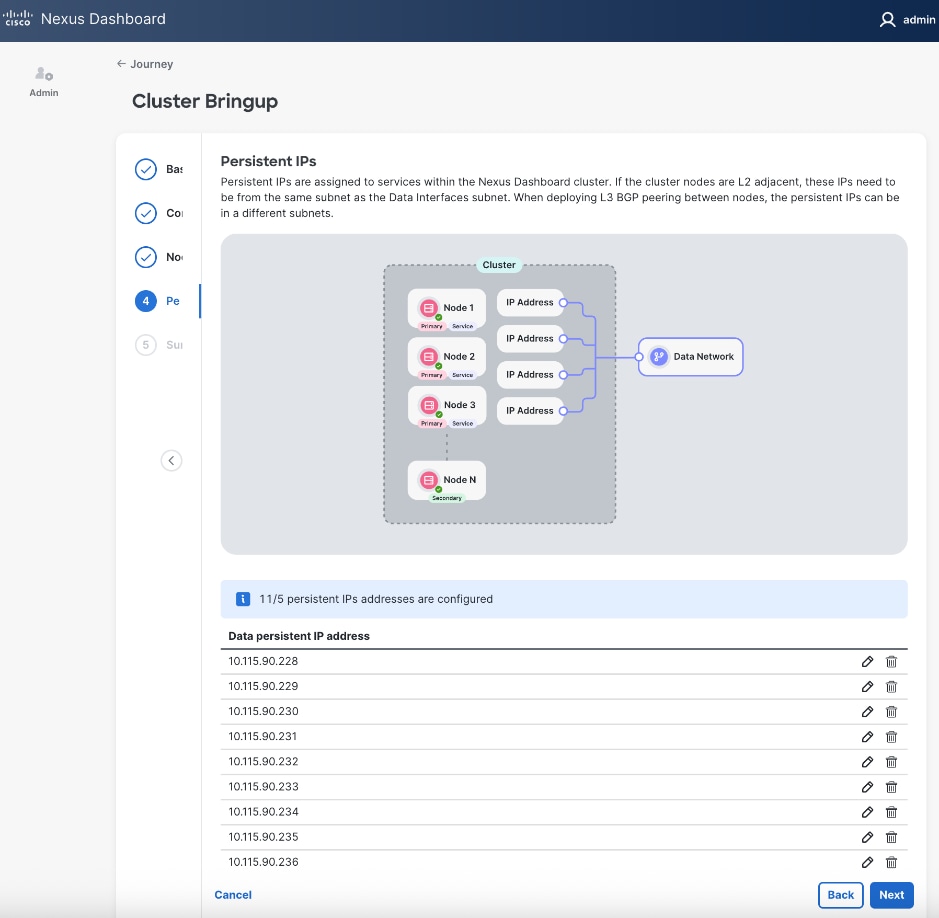Delete the 10.115.90.229 IP address
Screen dimensions: 939x918
[891, 686]
